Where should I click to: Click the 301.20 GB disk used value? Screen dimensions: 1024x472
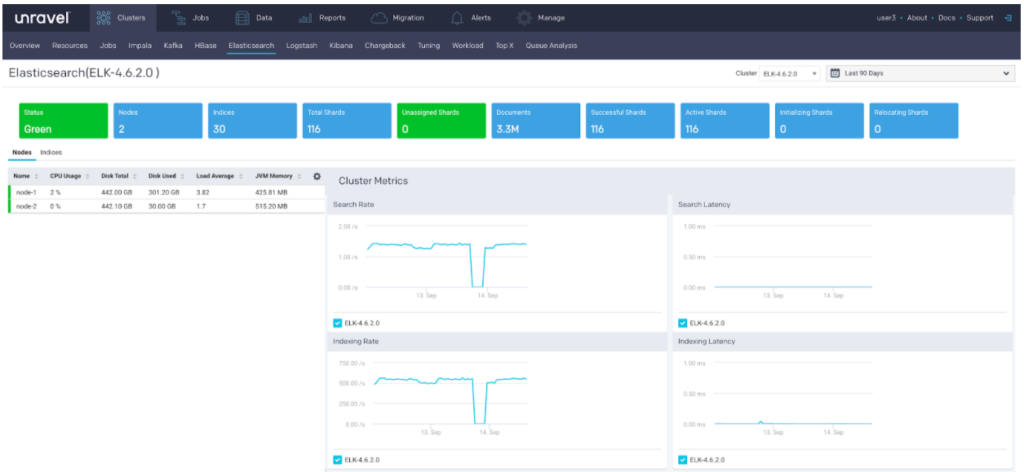tap(162, 193)
